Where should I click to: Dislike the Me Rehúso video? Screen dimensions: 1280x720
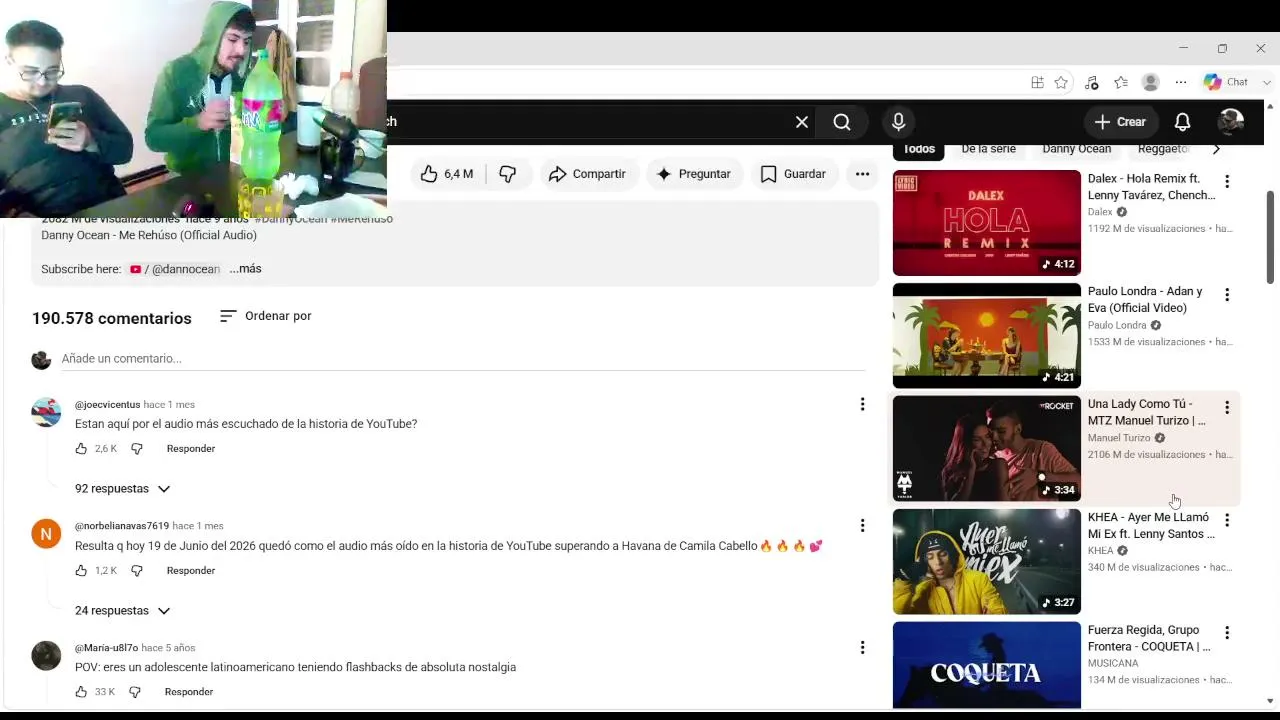(508, 174)
